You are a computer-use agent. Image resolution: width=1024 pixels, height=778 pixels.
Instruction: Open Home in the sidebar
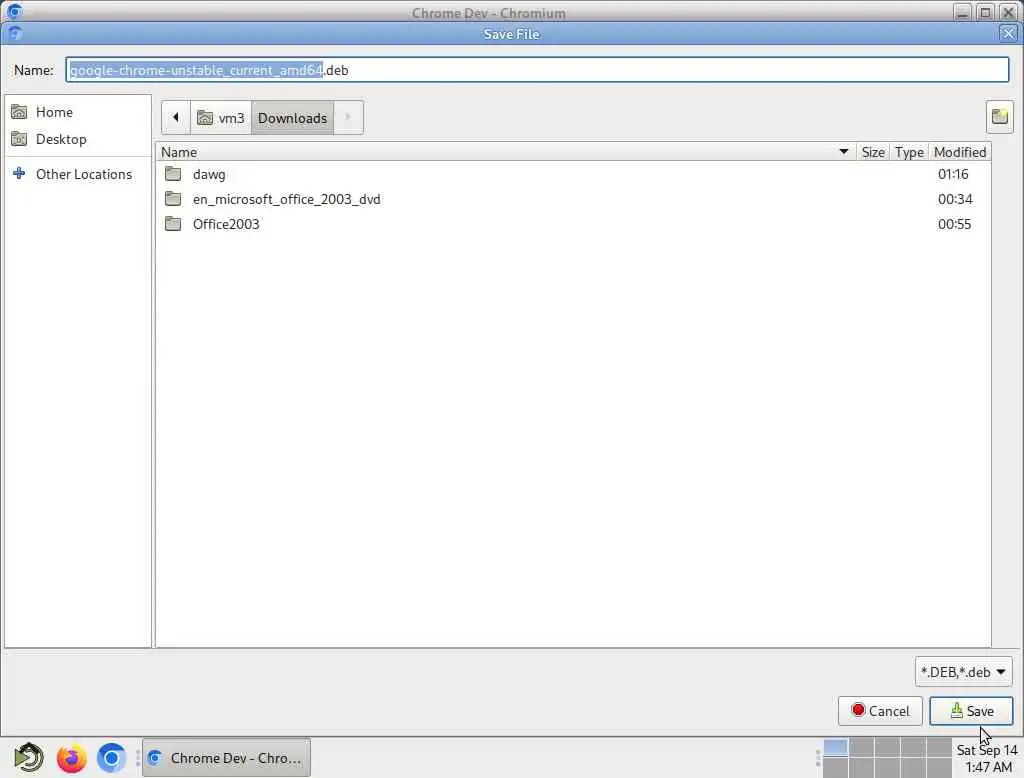click(78, 112)
